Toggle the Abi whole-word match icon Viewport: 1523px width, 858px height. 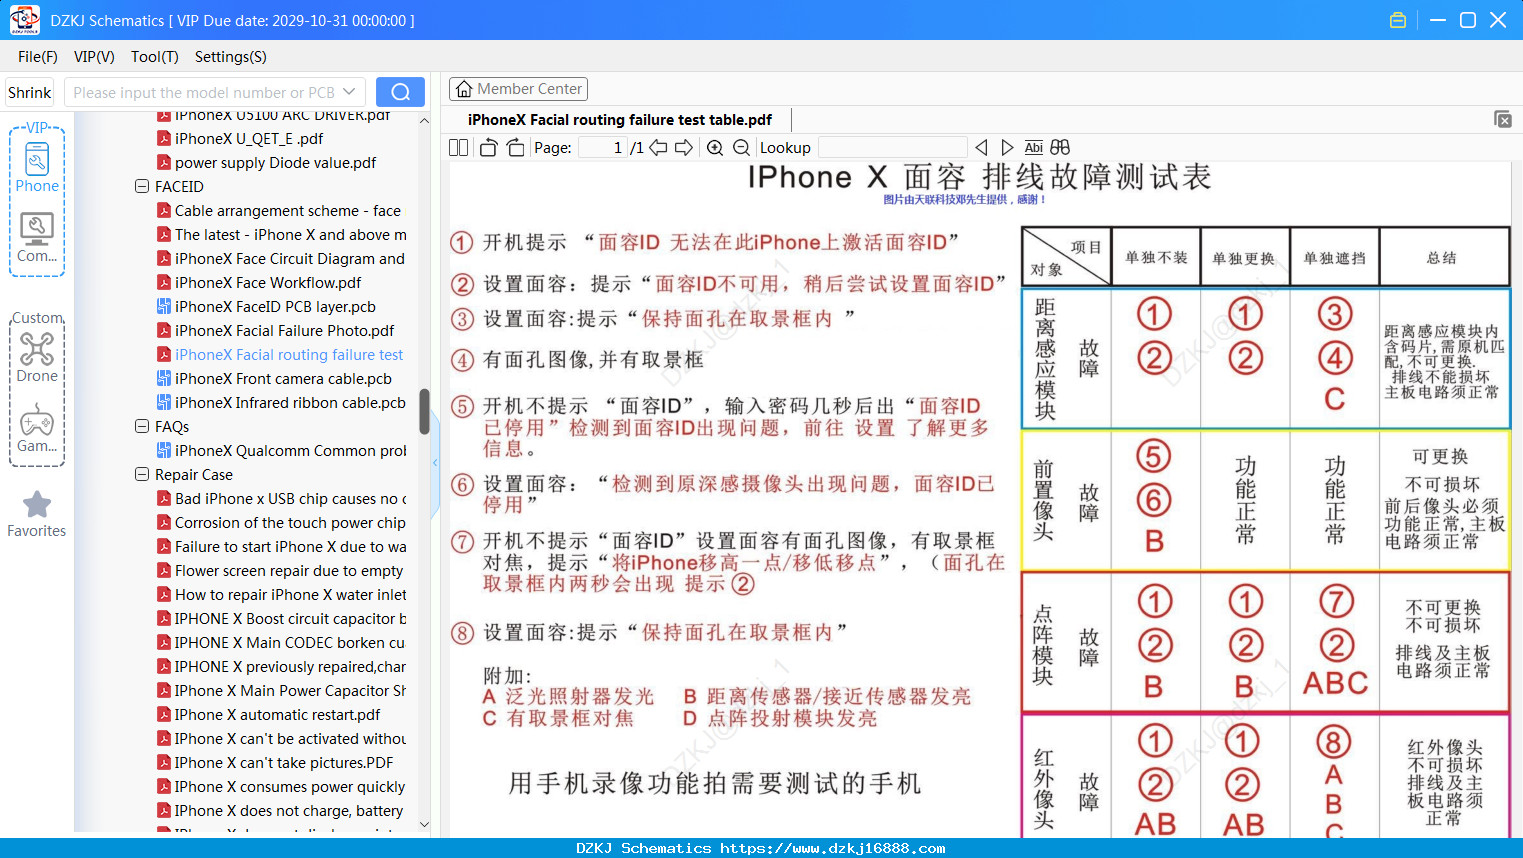coord(1034,147)
